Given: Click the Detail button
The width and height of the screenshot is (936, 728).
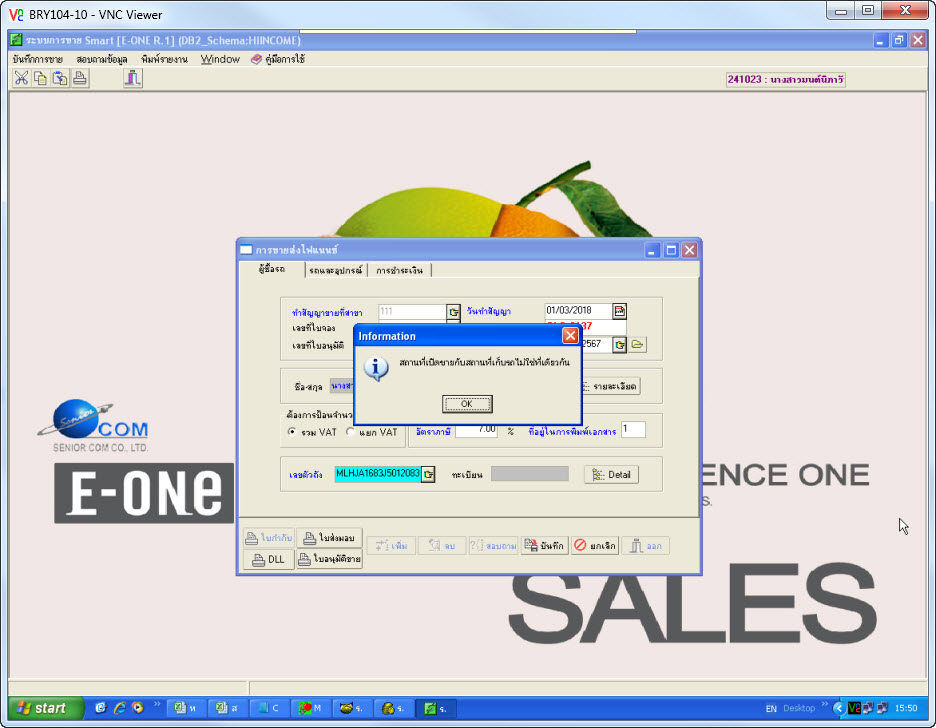Looking at the screenshot, I should (611, 474).
